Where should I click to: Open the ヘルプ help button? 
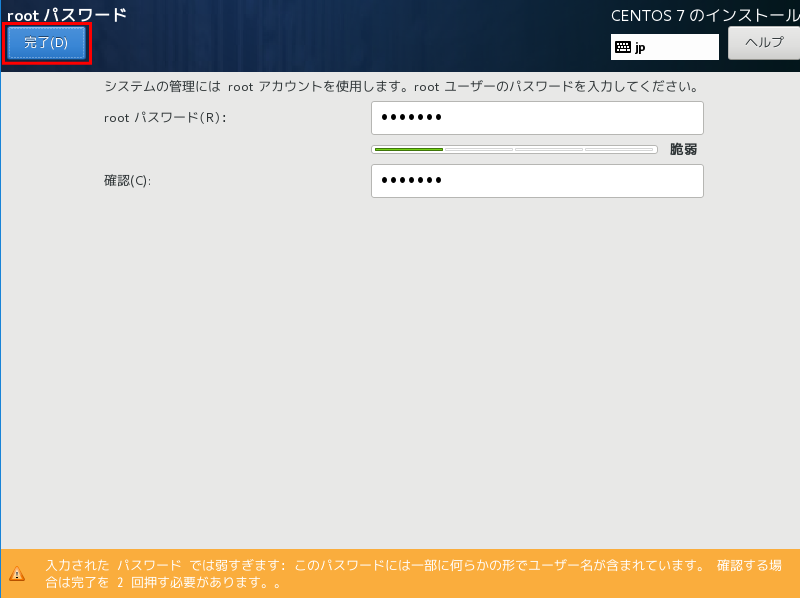[764, 43]
